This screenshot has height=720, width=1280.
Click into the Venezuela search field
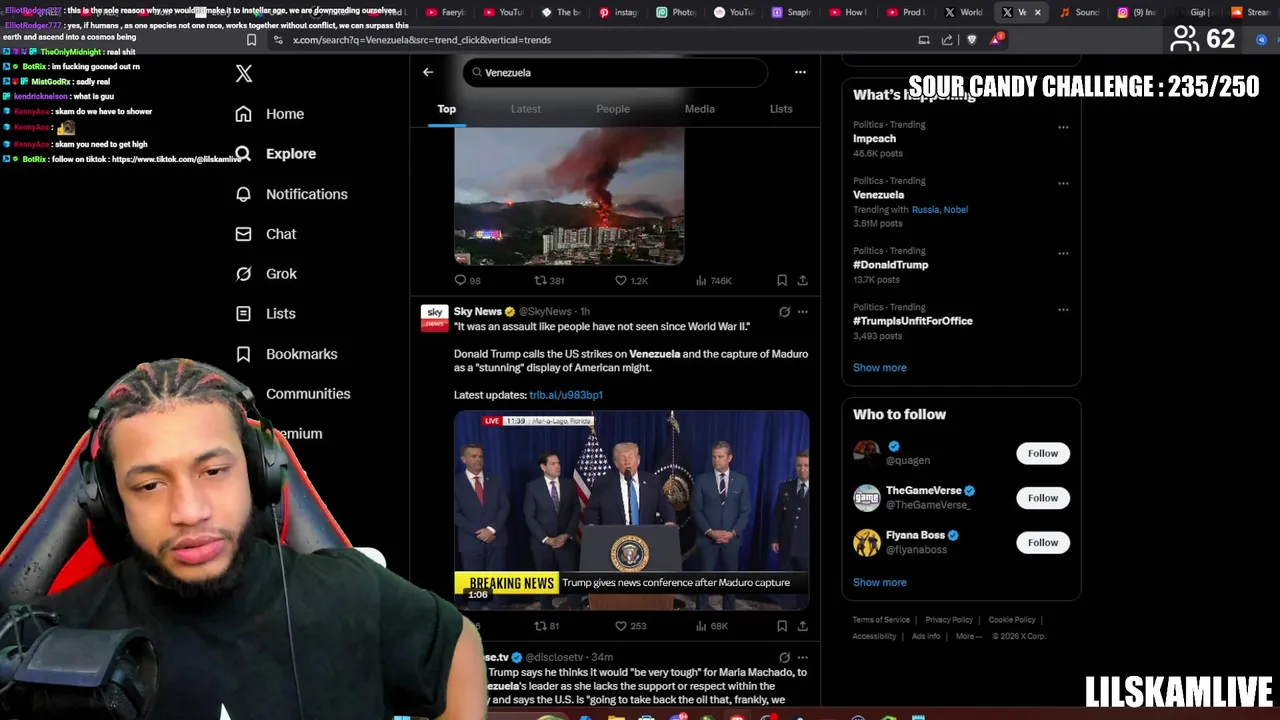(x=615, y=72)
